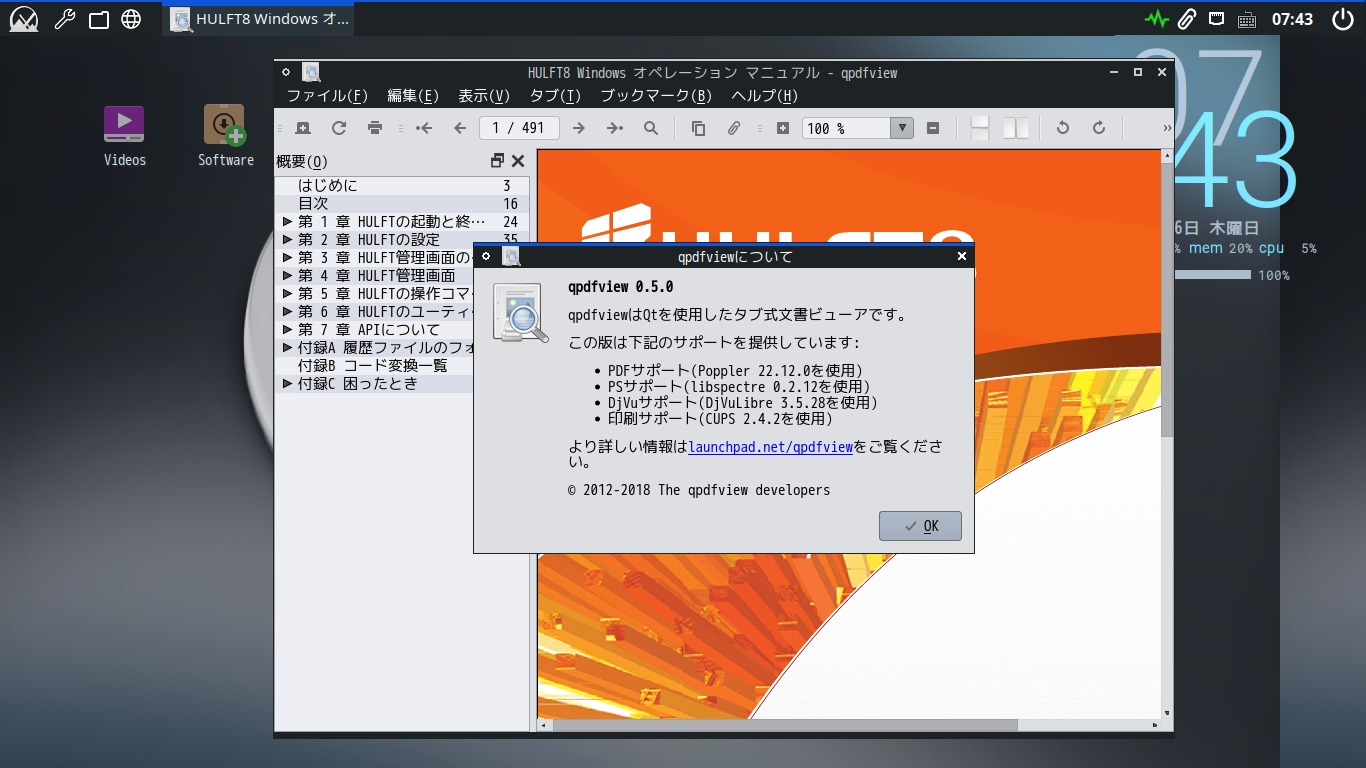Viewport: 1366px width, 768px height.
Task: Jump to the first page
Action: [x=424, y=128]
